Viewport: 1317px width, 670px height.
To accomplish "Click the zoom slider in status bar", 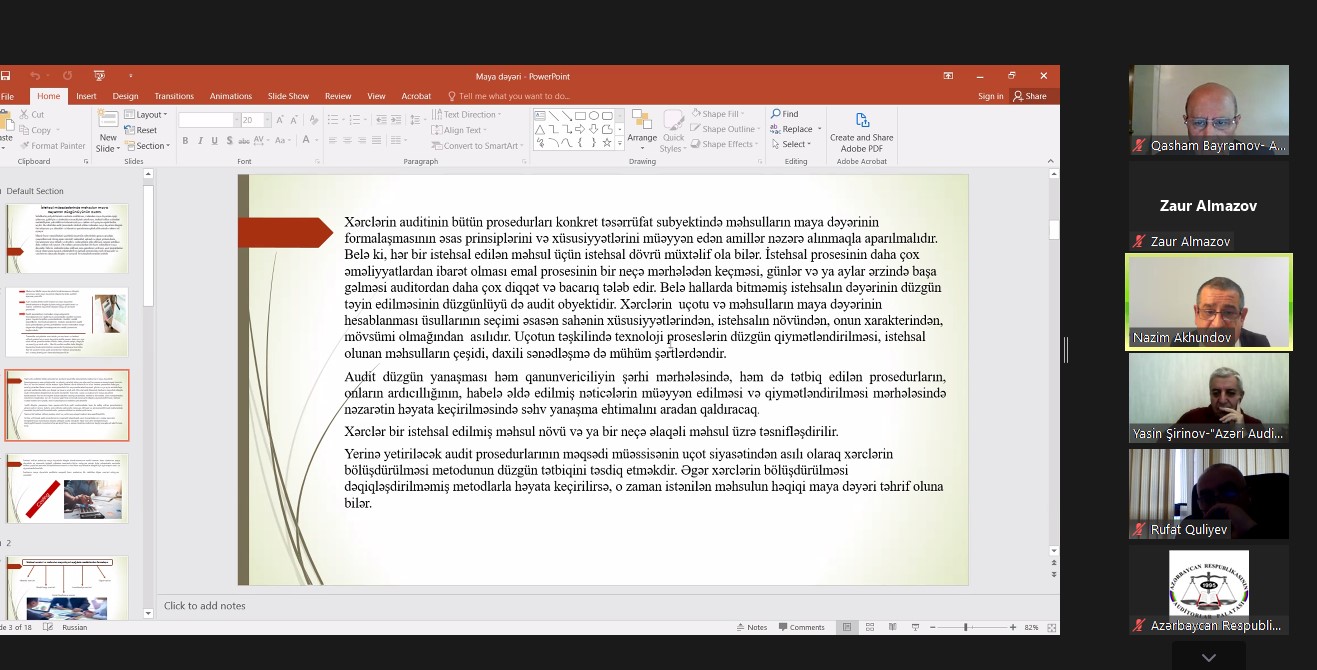I will [966, 627].
